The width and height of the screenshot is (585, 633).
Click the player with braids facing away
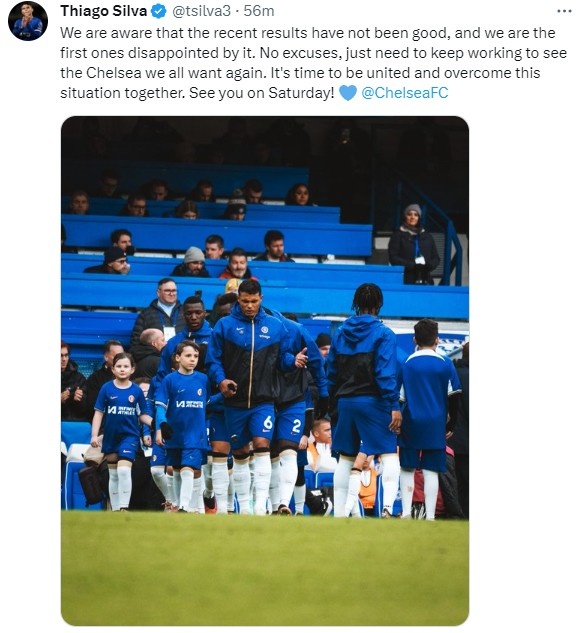click(x=365, y=400)
